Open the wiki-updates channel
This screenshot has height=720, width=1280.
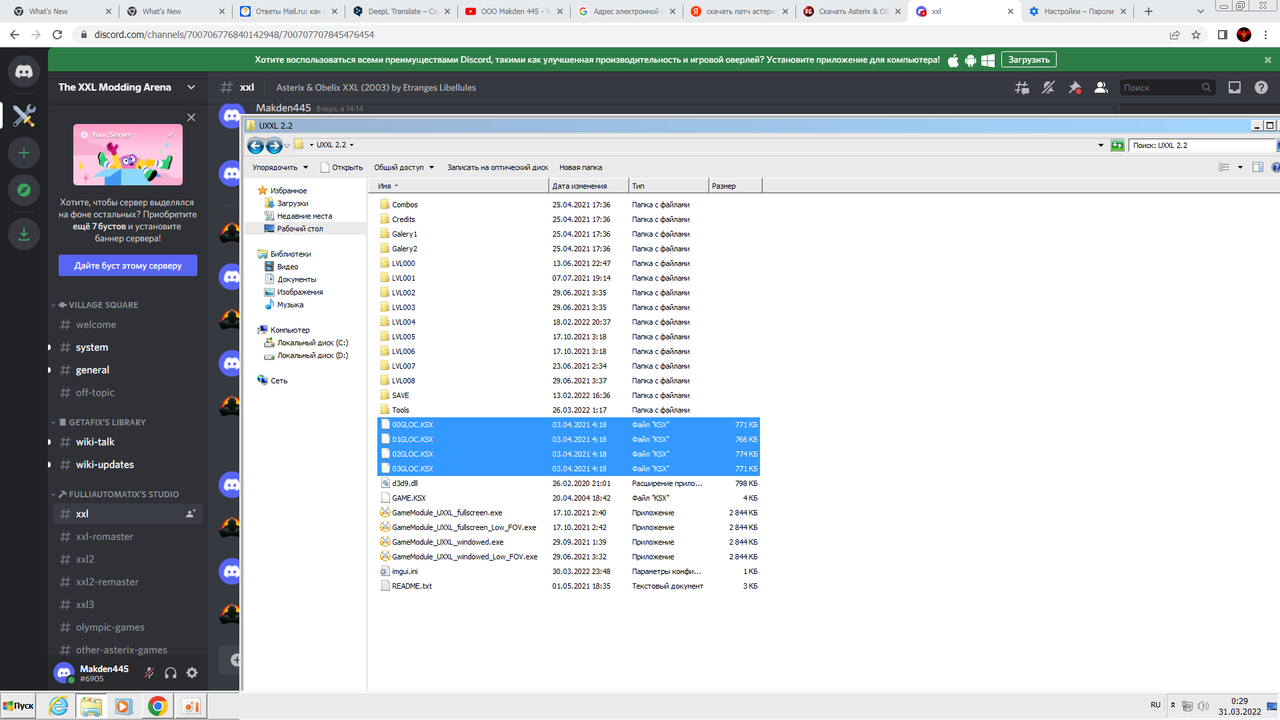pos(128,464)
